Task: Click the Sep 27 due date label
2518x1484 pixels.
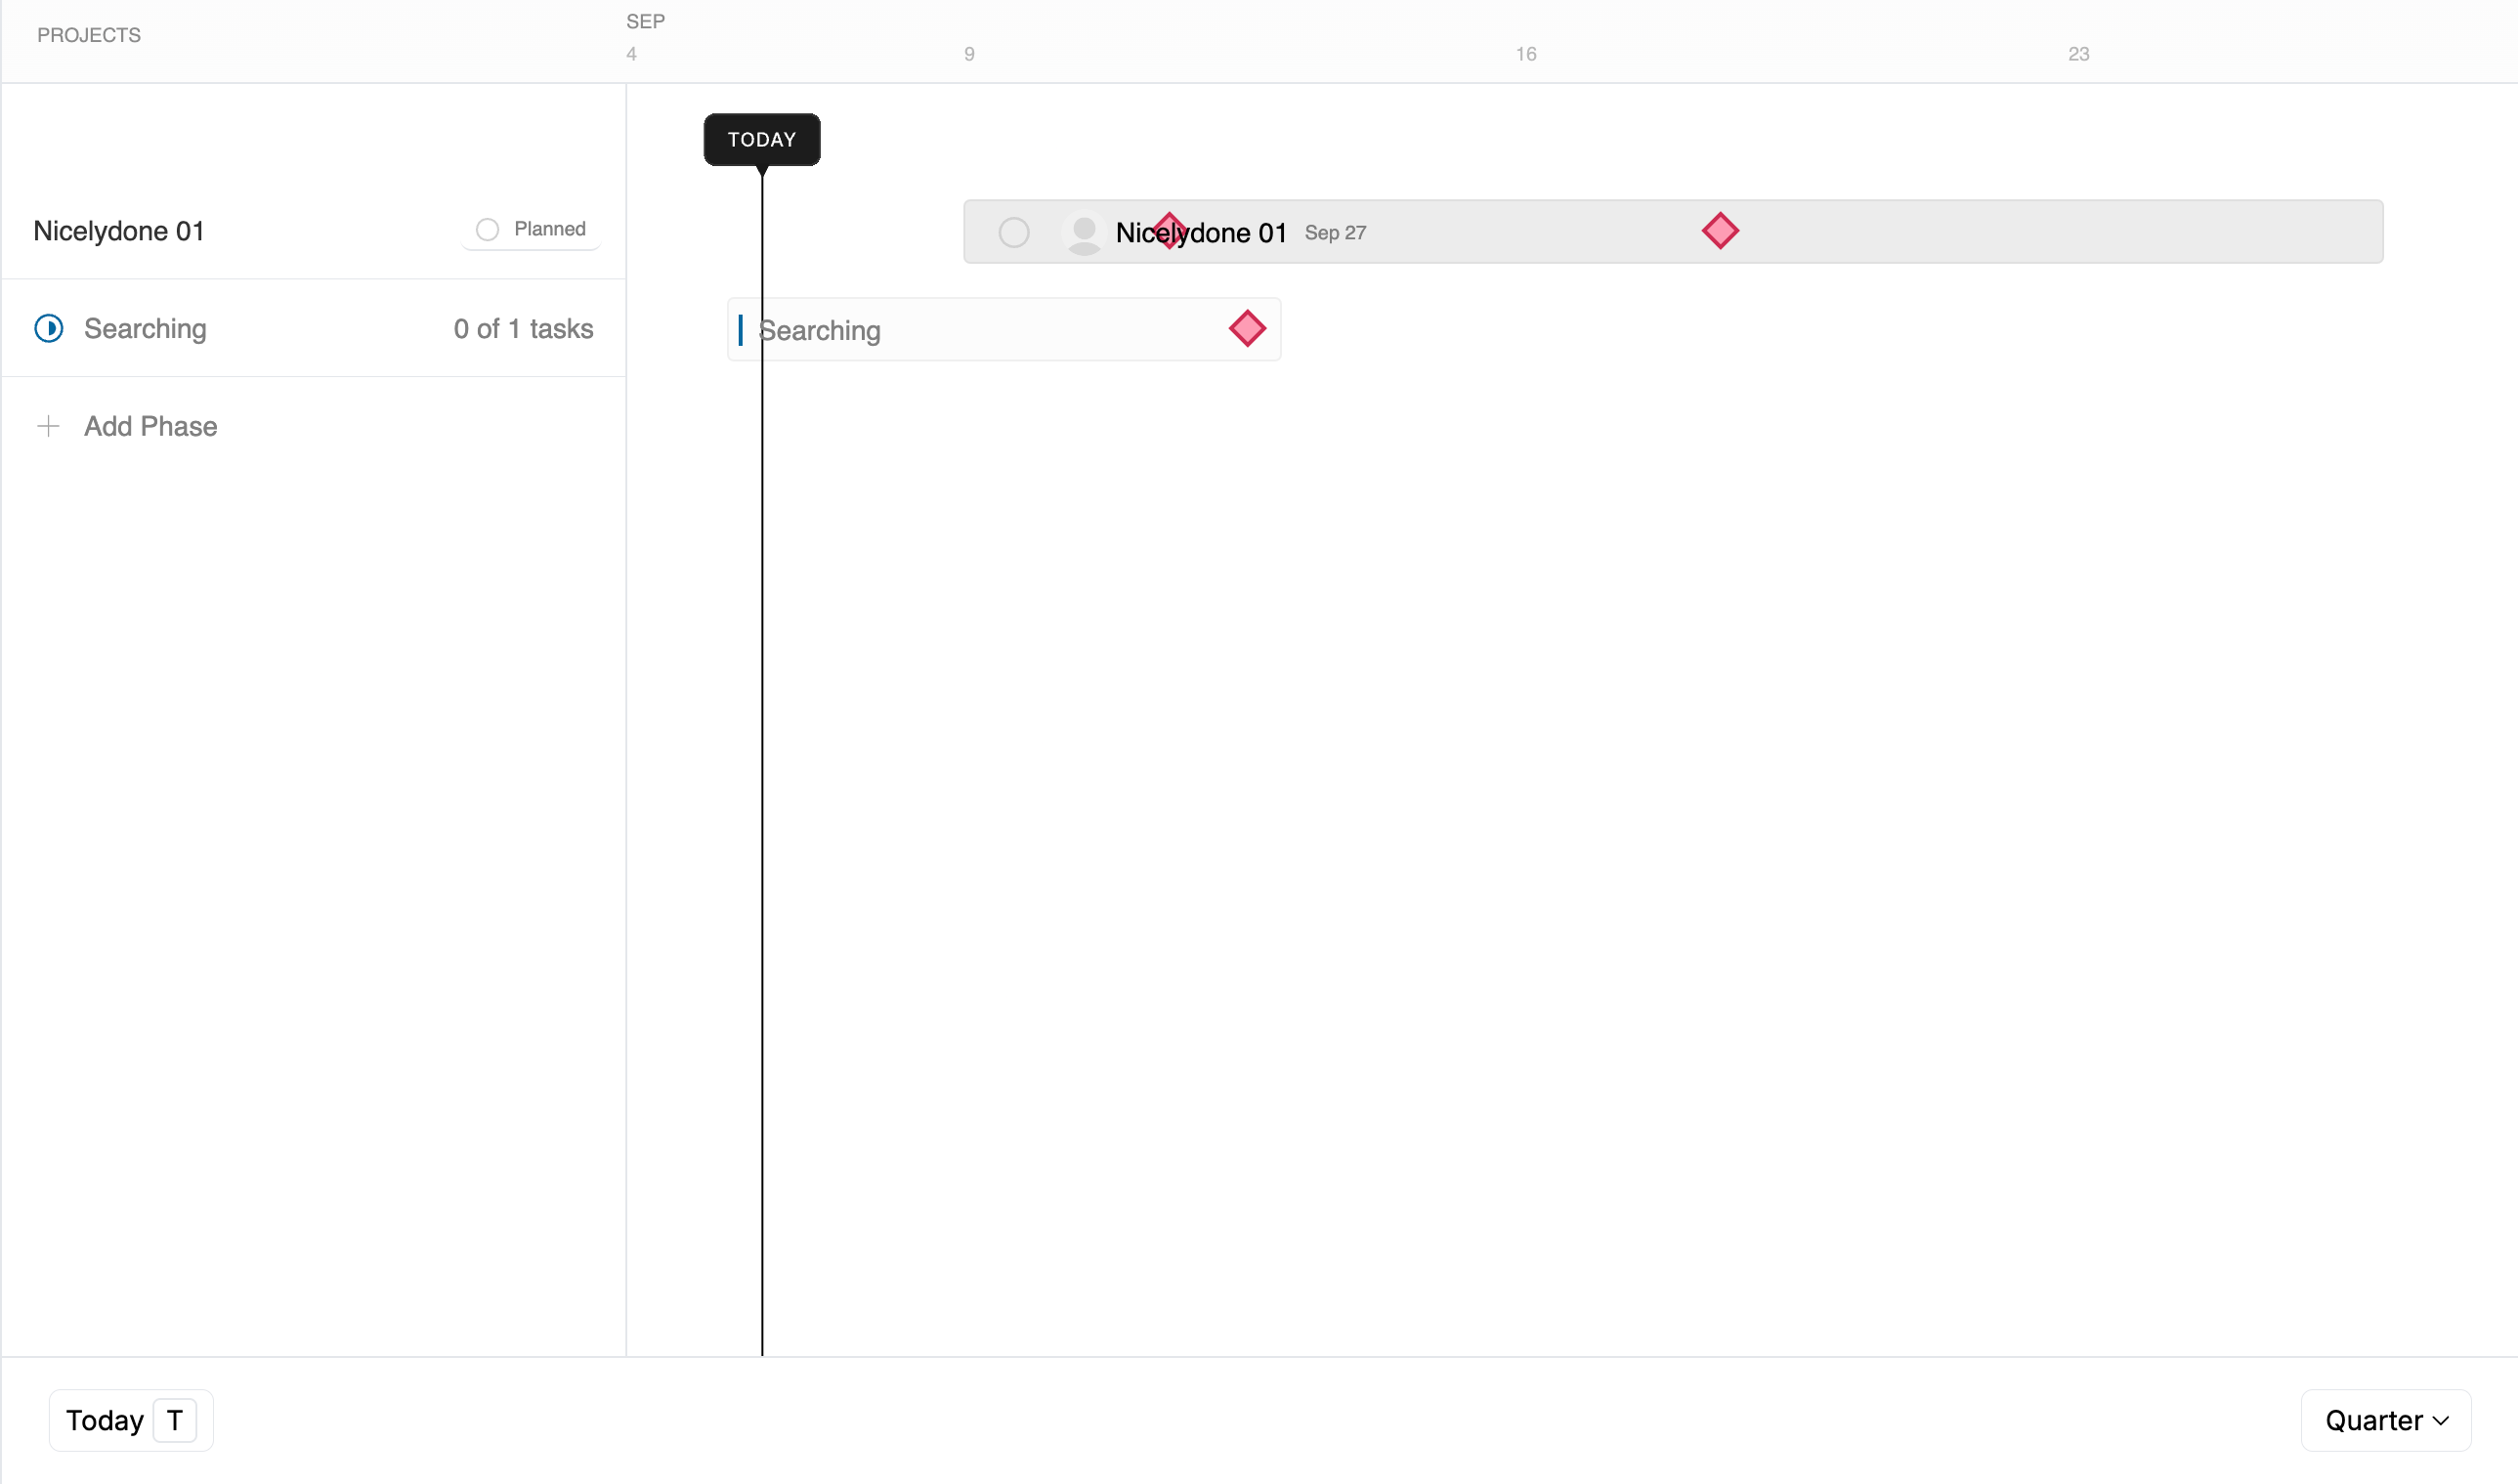Action: [1335, 233]
